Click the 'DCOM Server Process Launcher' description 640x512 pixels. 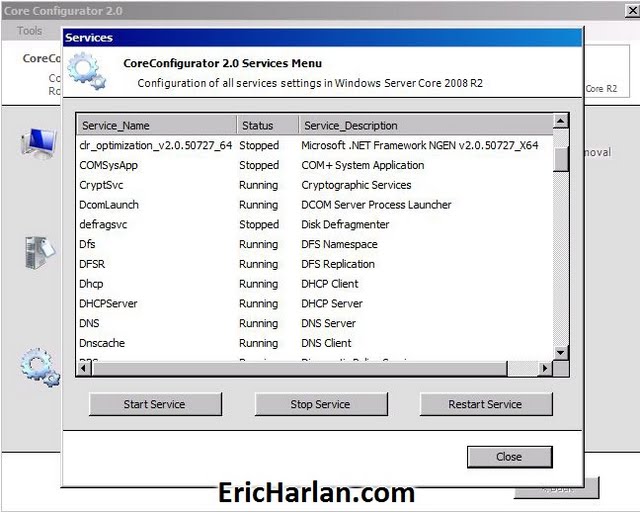pos(376,205)
